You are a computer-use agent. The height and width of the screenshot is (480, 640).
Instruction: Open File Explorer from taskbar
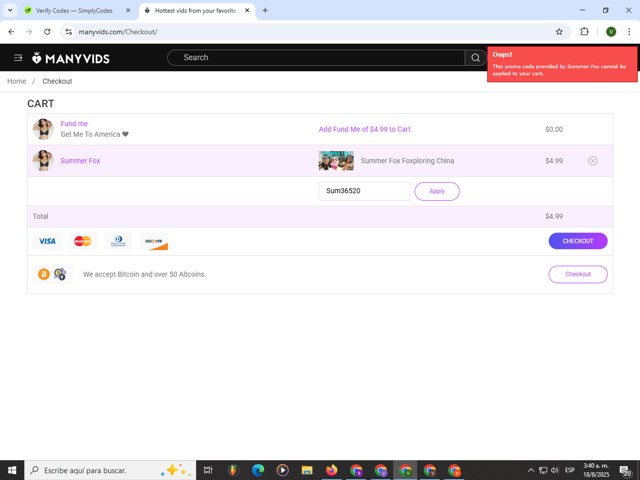click(307, 470)
